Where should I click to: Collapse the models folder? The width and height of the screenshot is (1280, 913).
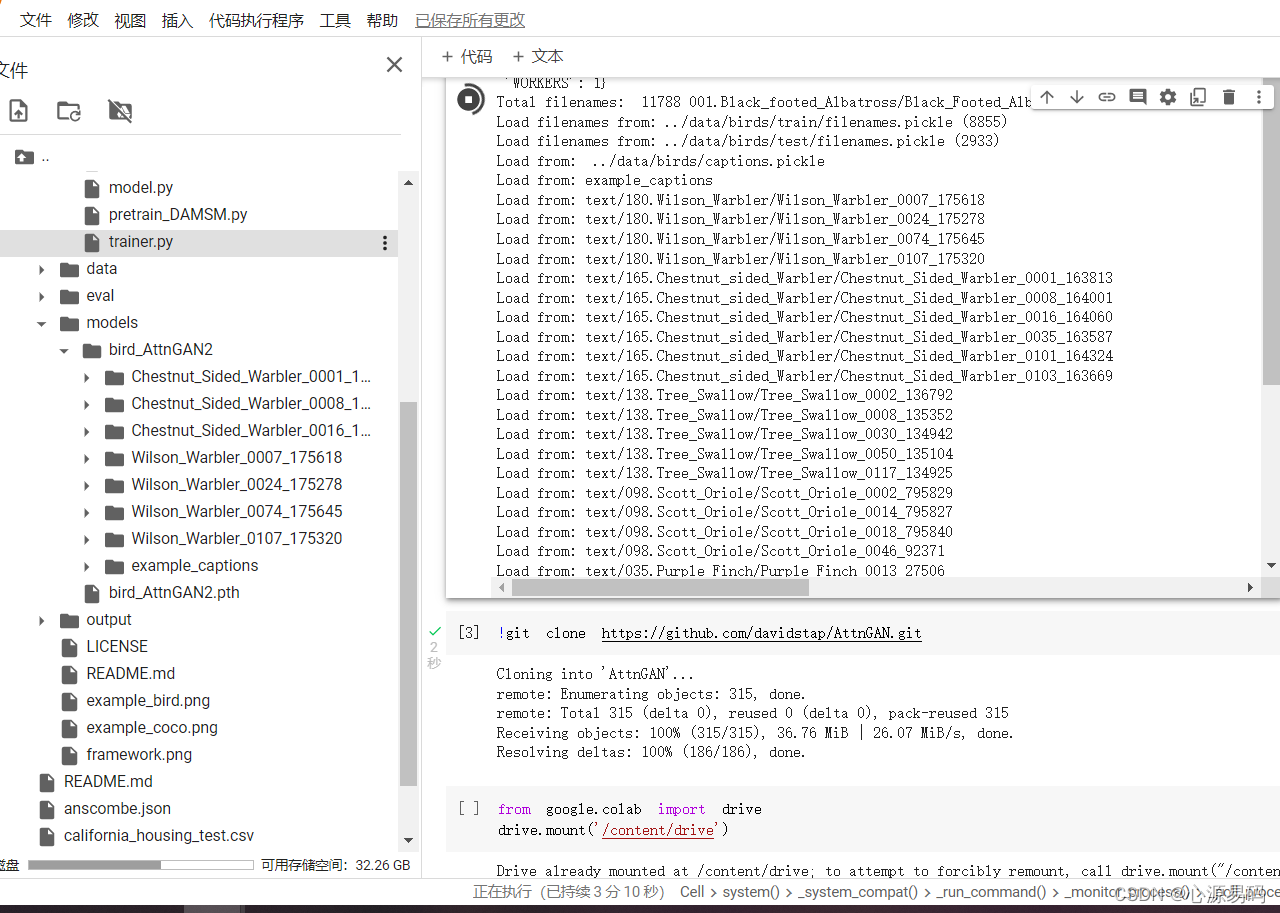[41, 324]
